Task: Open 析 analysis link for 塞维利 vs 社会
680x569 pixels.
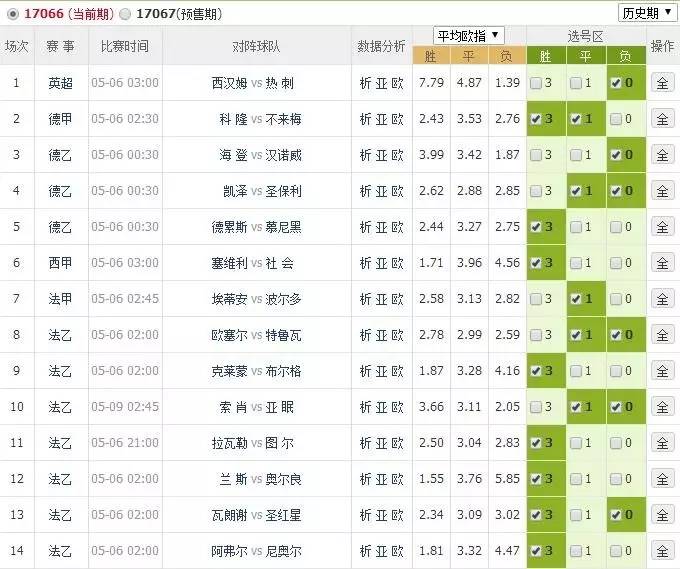Action: tap(365, 263)
